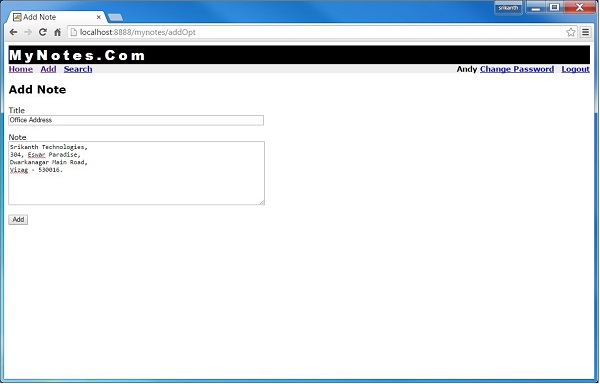This screenshot has height=384, width=600.
Task: Log out using Logout link
Action: click(x=576, y=69)
